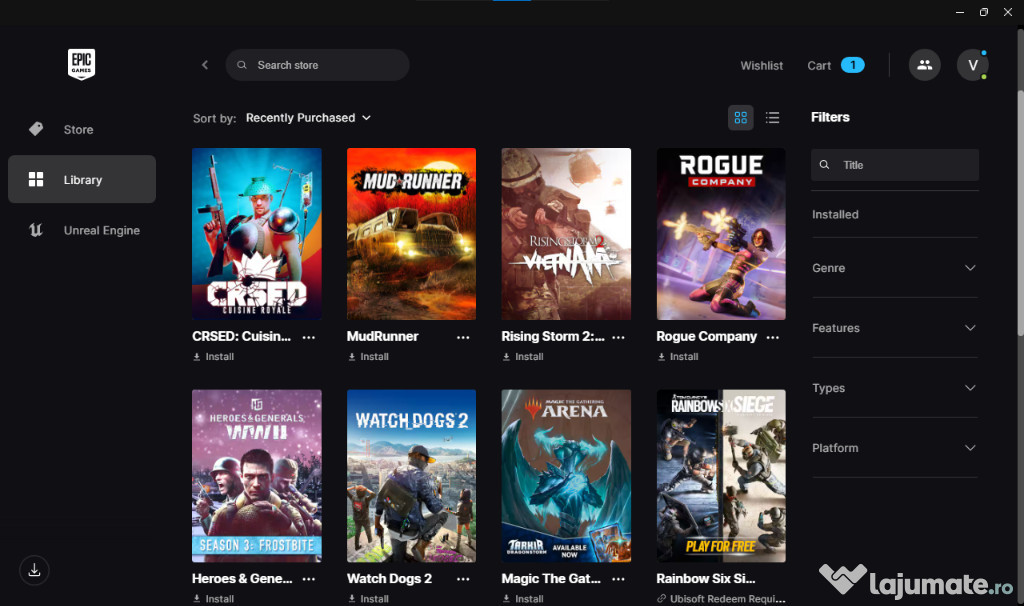This screenshot has height=606, width=1024.
Task: Install Rising Storm 2: Vietnam
Action: pyautogui.click(x=523, y=357)
